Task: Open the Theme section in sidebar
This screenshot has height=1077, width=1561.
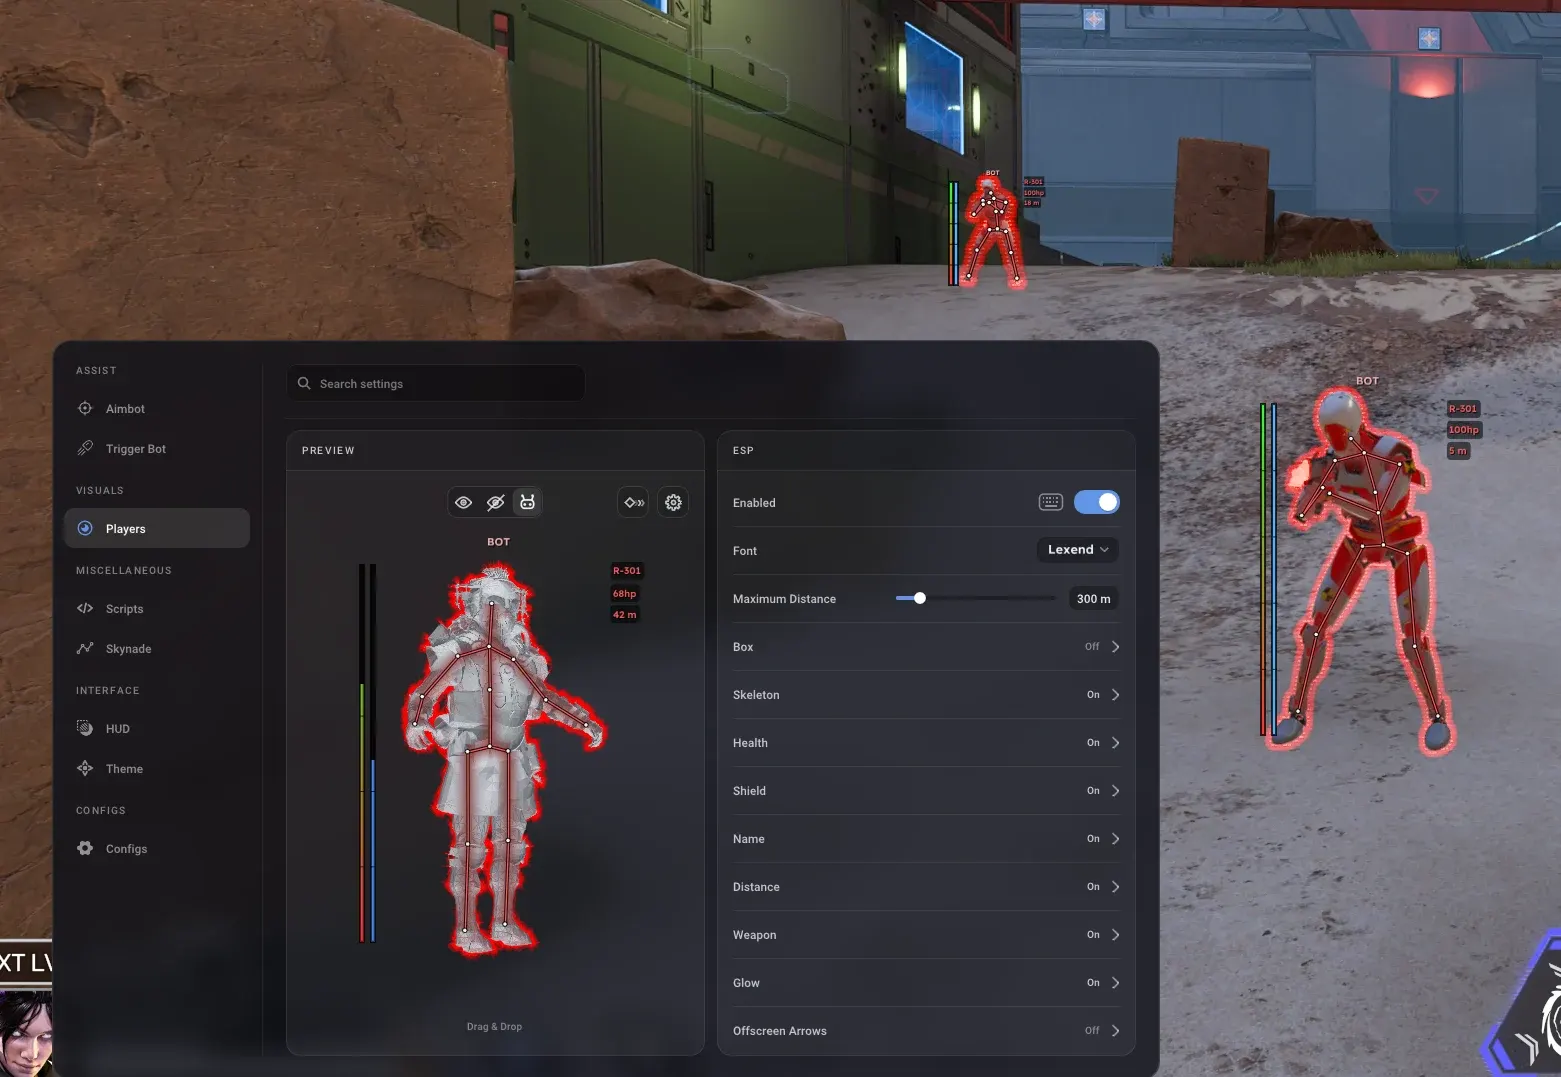Action: pyautogui.click(x=157, y=768)
